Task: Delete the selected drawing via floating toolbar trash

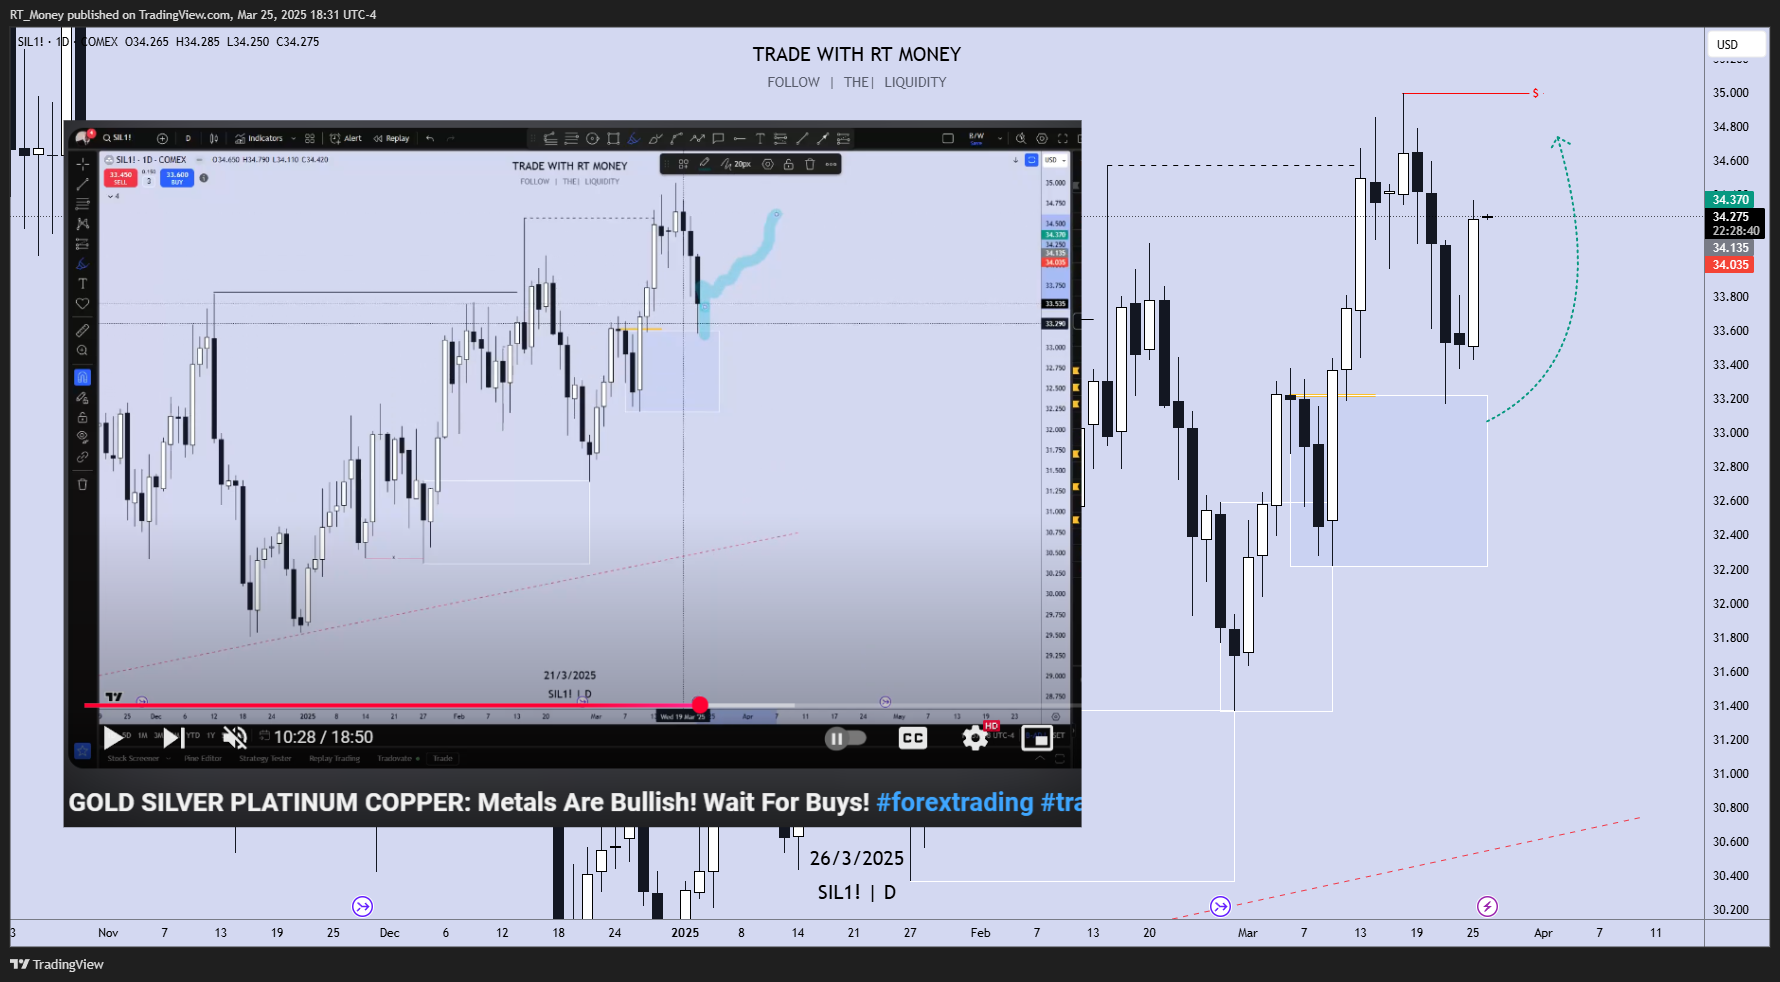Action: (x=810, y=164)
